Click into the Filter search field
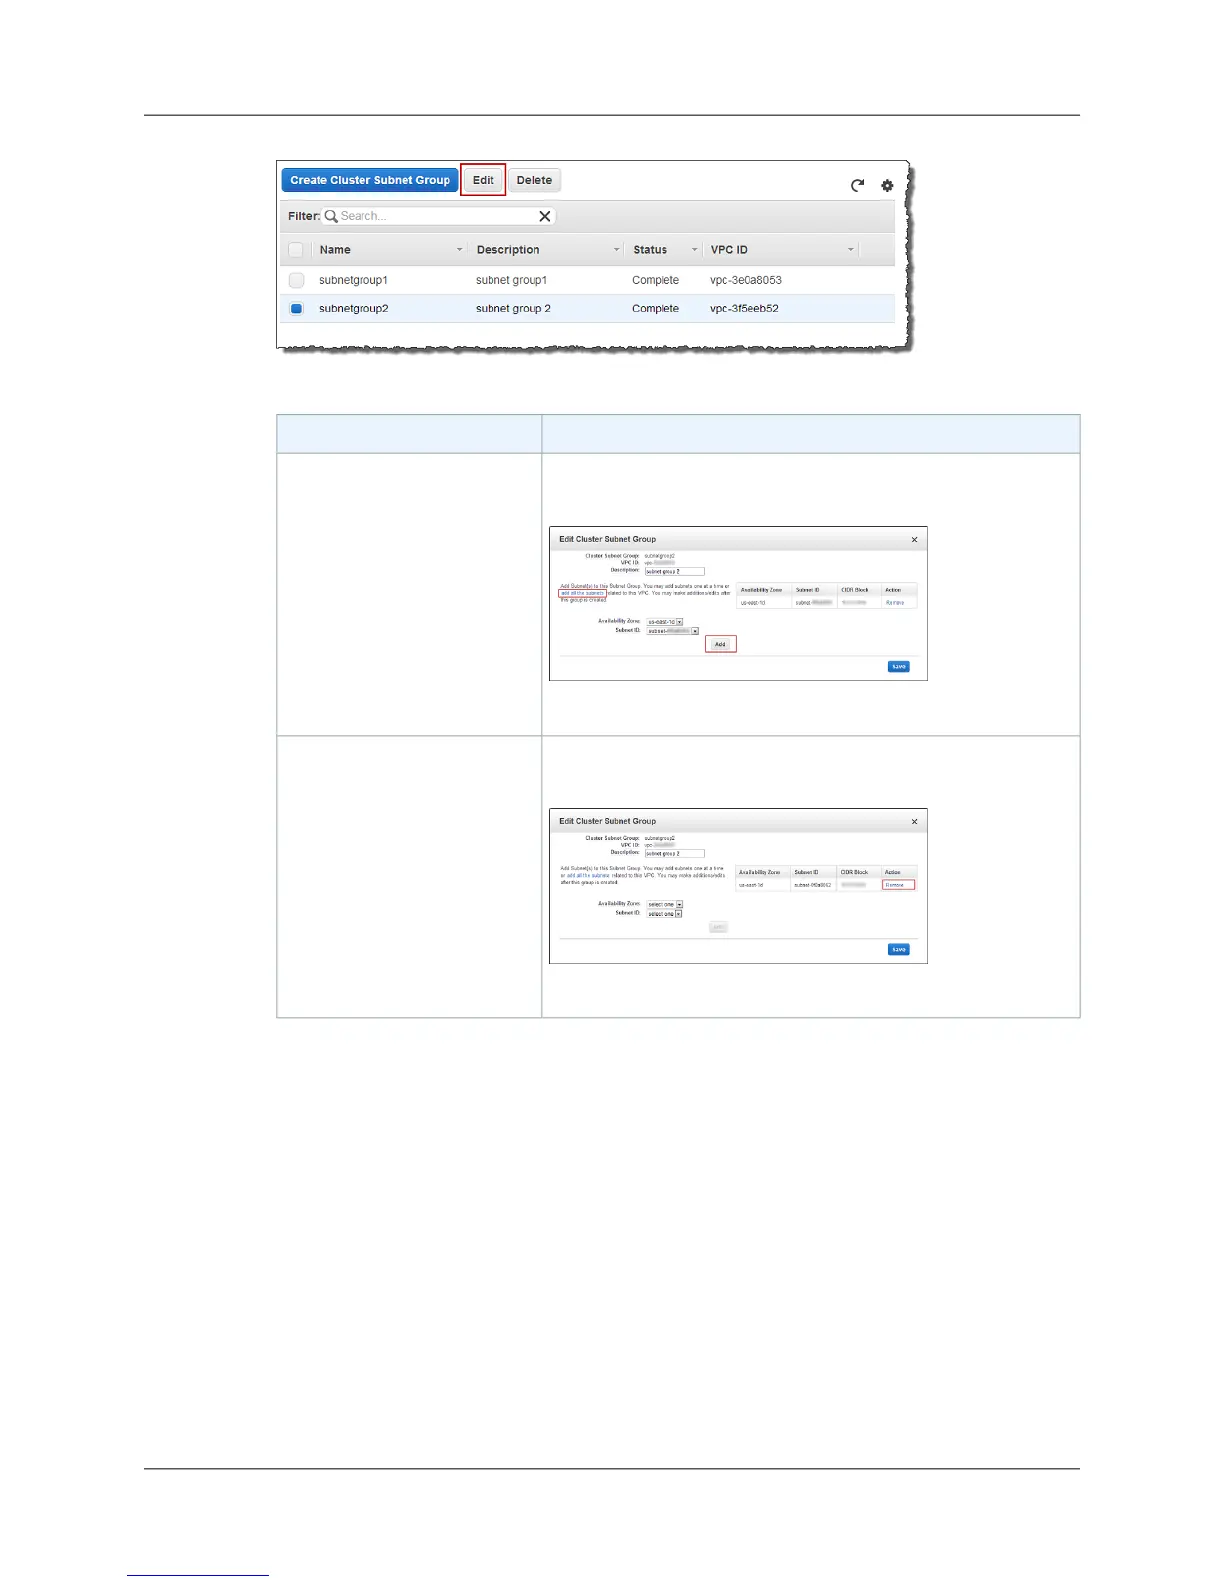This screenshot has width=1224, height=1584. (x=438, y=216)
